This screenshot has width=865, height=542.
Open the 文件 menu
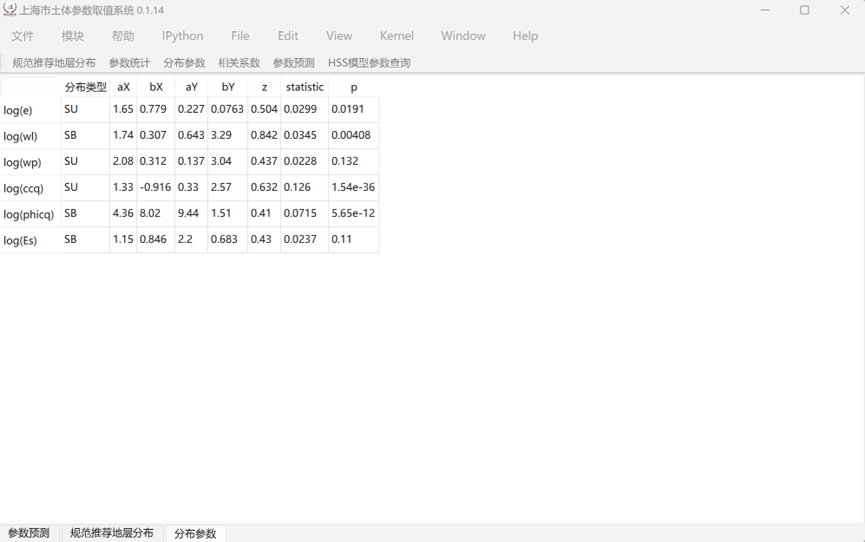pos(22,36)
